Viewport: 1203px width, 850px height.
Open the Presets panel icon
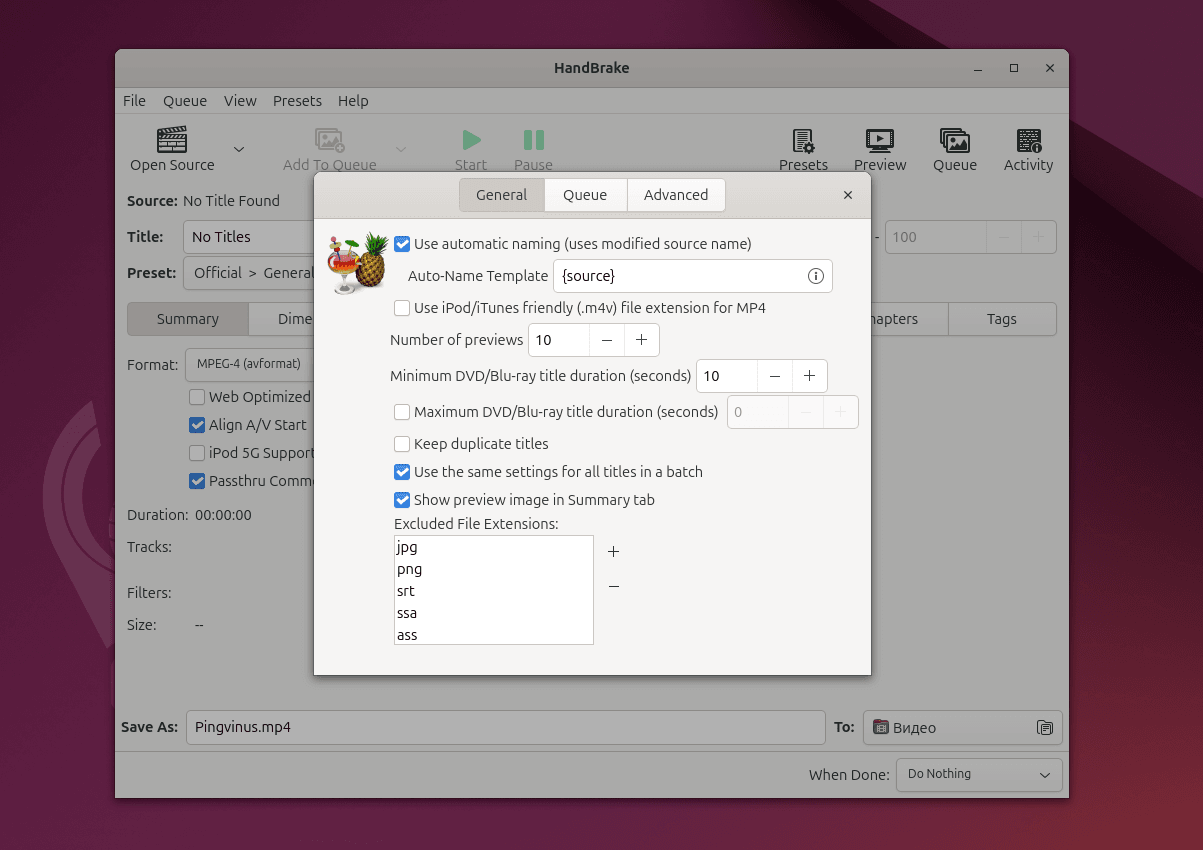(803, 141)
